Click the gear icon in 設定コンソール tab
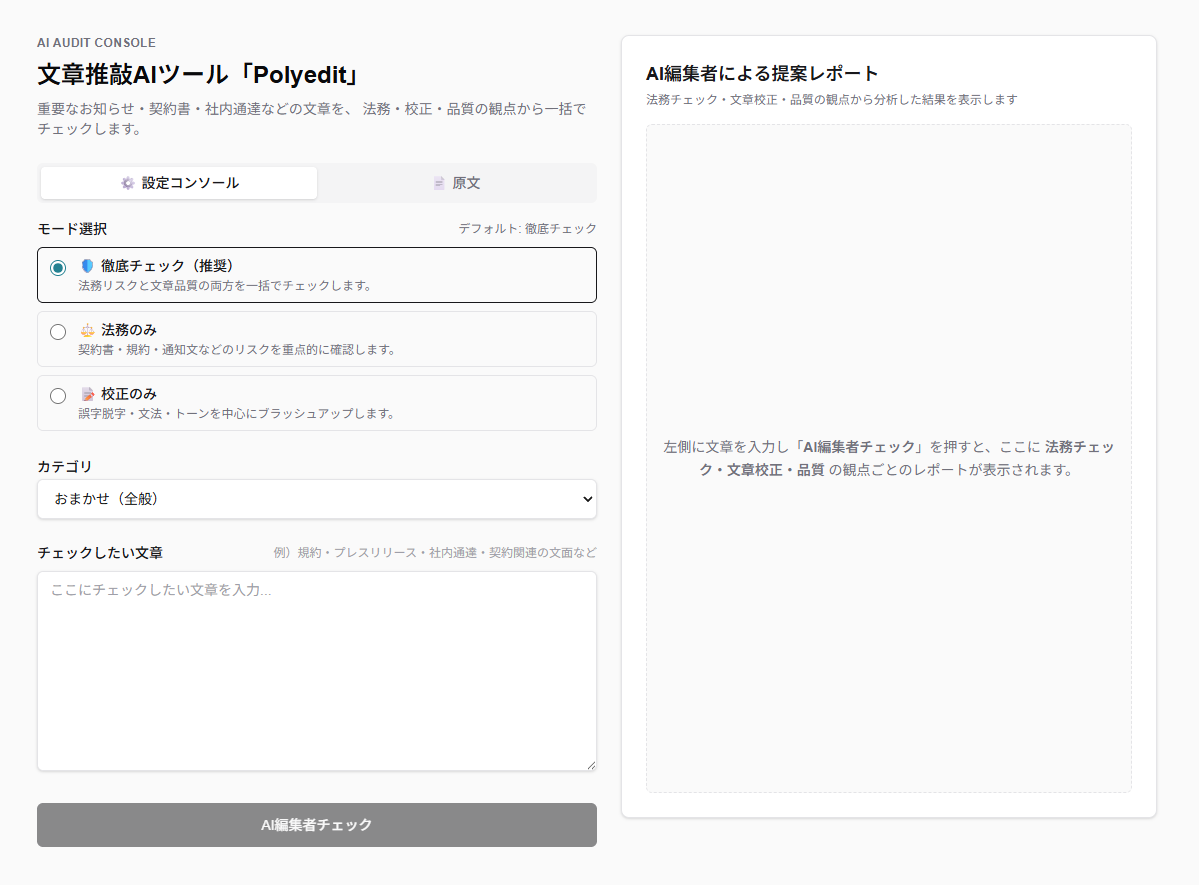Image resolution: width=1199 pixels, height=885 pixels. [x=127, y=183]
